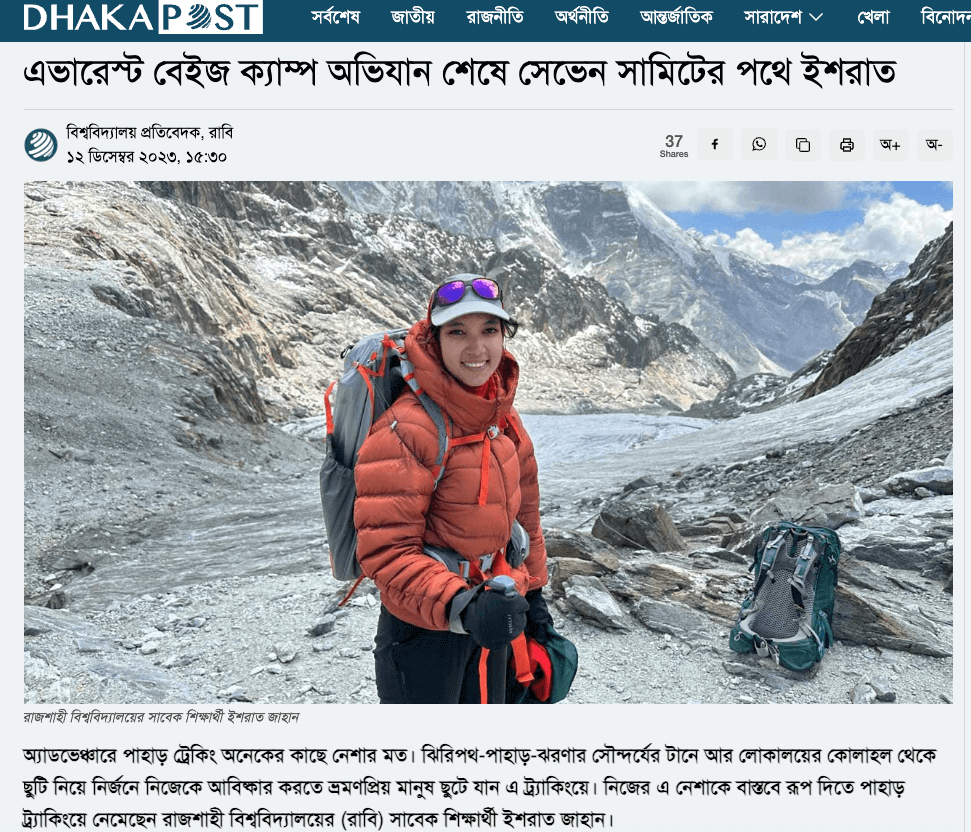The image size is (971, 832).
Task: Click author name বিশ্ববিদ্যালয় প্রতিবেদক, রাবি
Action: click(150, 132)
